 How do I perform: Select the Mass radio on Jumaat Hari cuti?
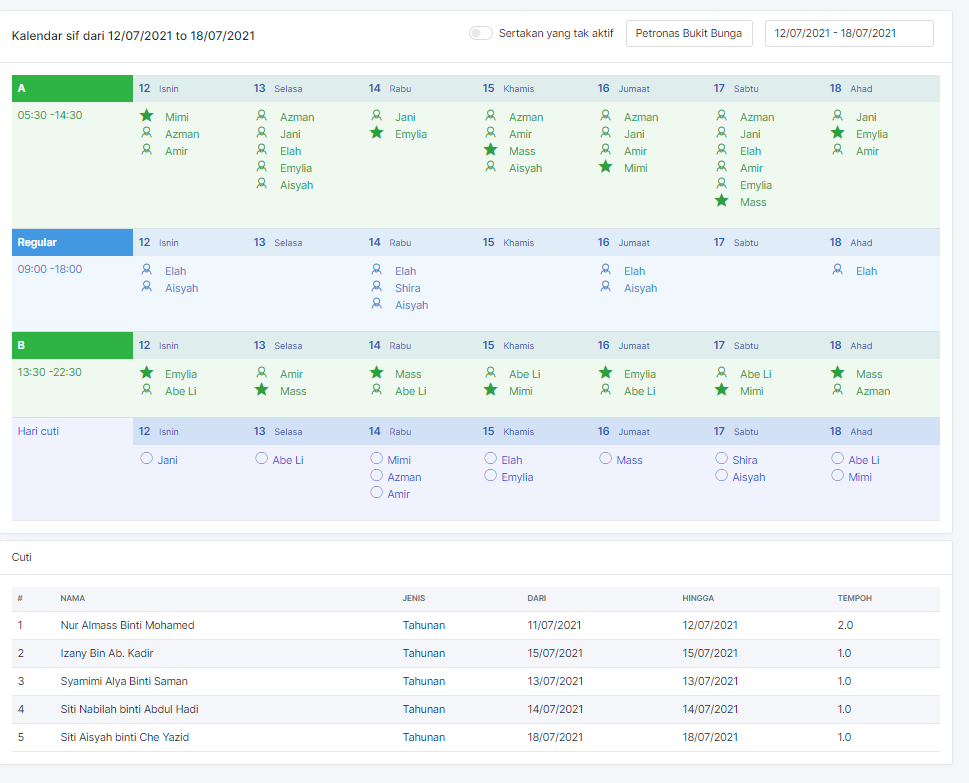tap(606, 459)
